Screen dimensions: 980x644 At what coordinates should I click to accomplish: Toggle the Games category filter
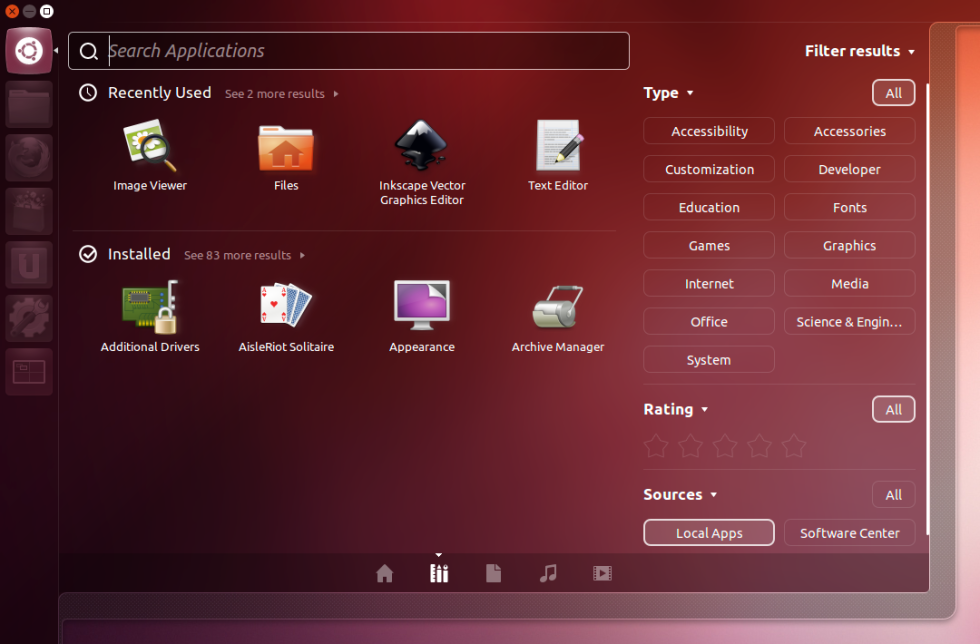[708, 245]
